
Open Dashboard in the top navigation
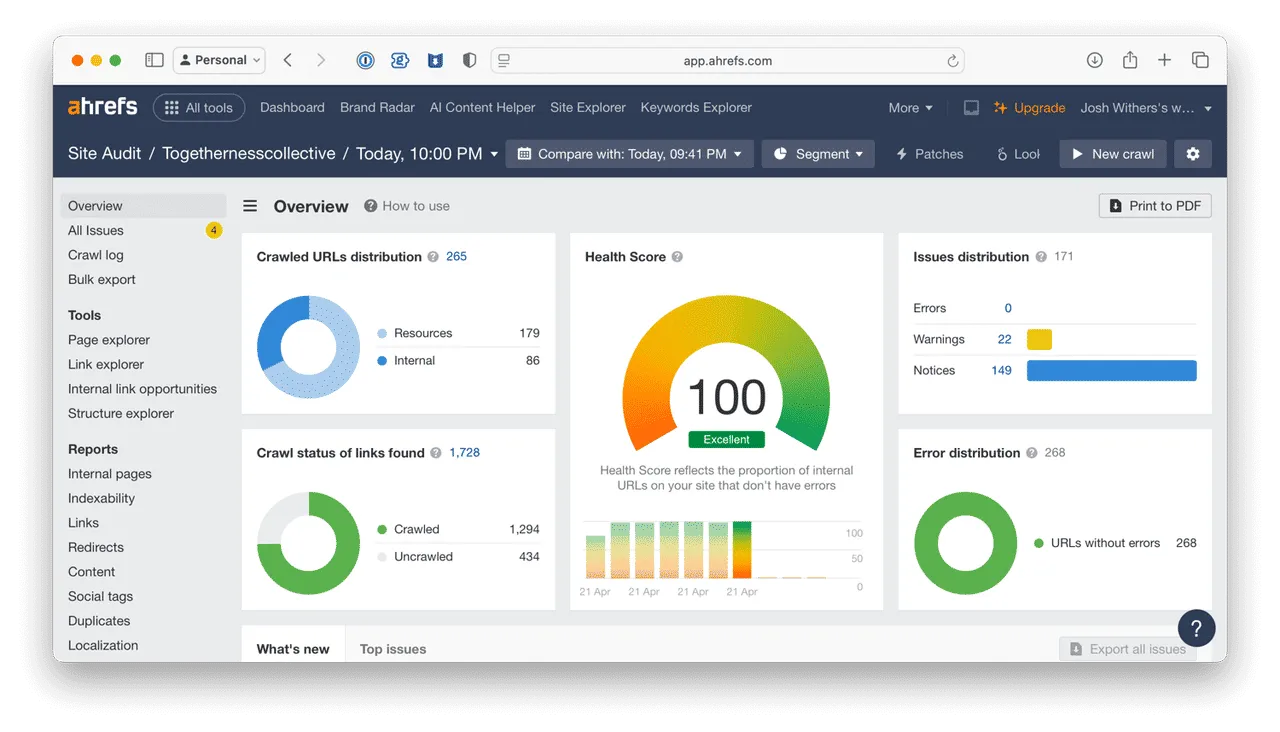coord(292,107)
